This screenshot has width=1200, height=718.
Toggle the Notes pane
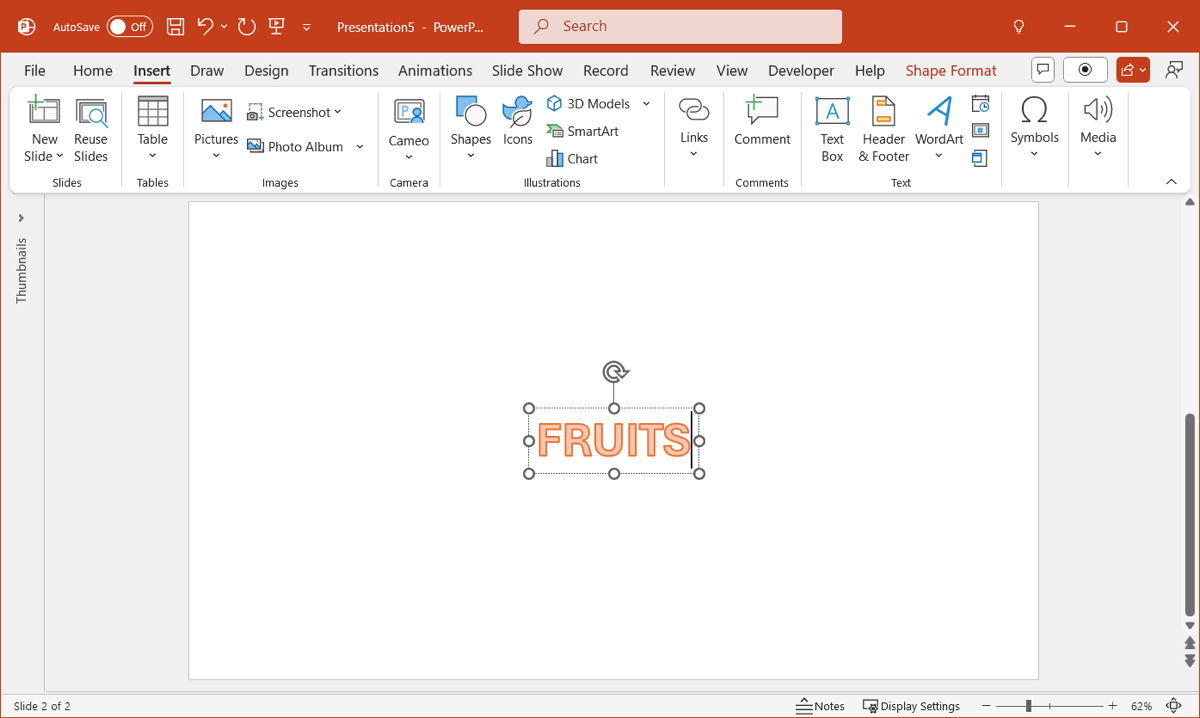[x=820, y=706]
